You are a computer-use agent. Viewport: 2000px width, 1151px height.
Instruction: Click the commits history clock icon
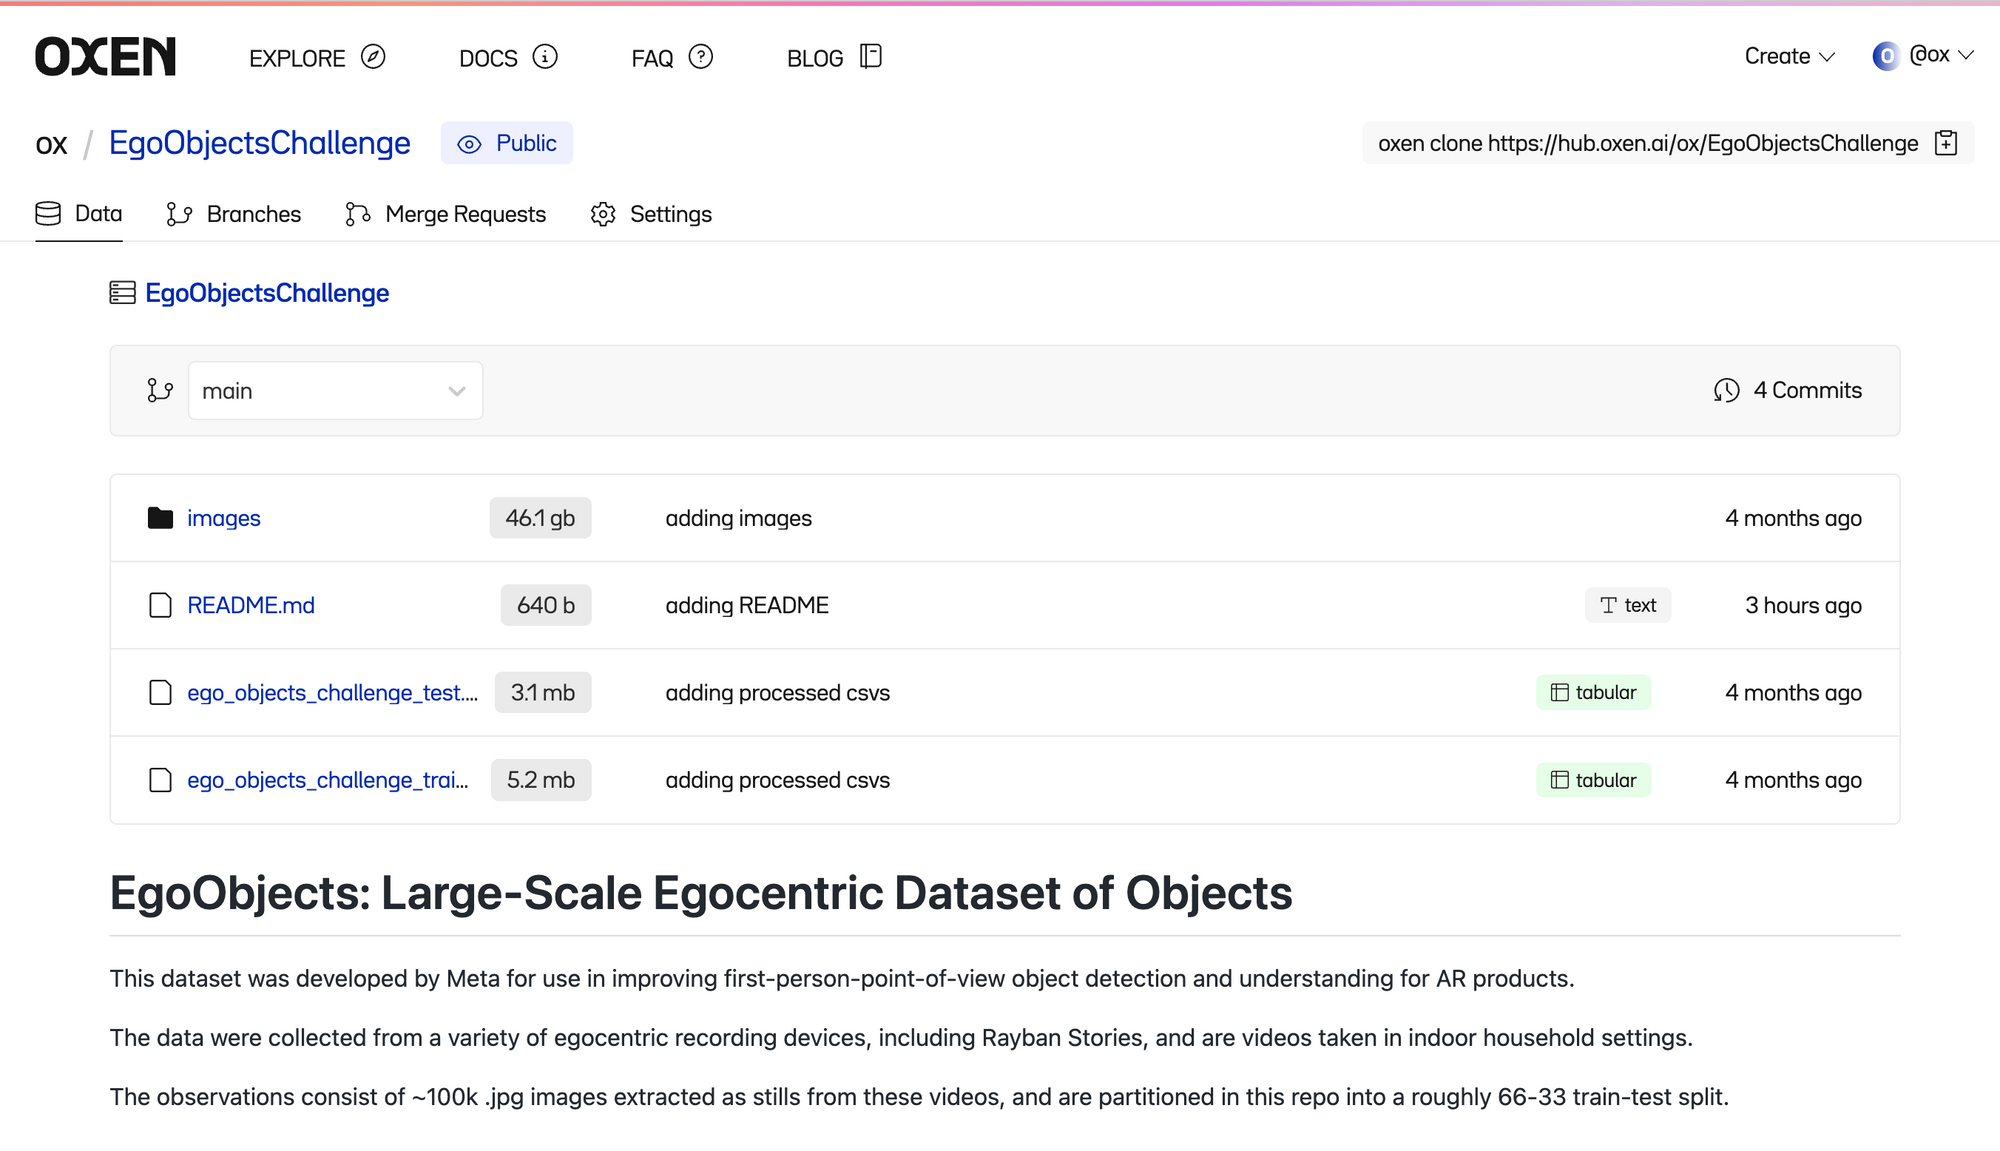[1726, 391]
